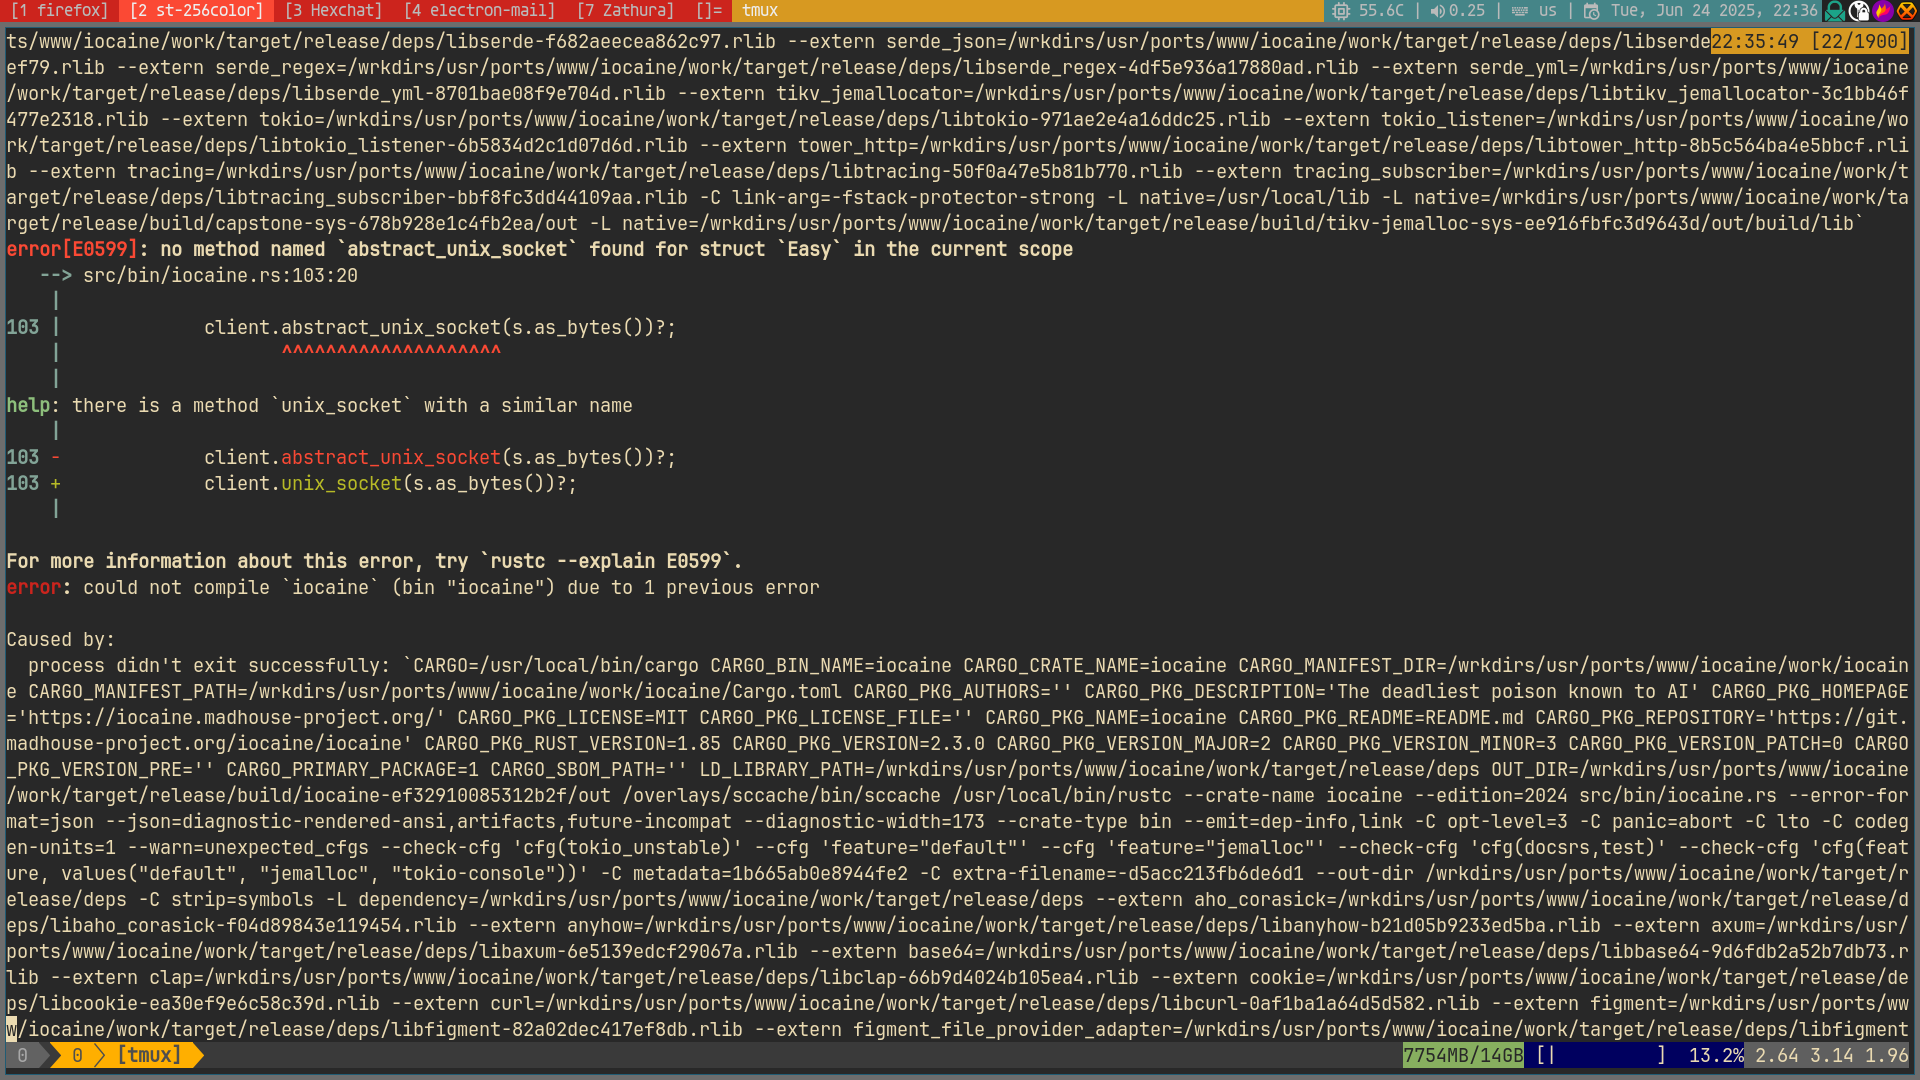The image size is (1920, 1080).
Task: Click the tmux window title
Action: [760, 11]
